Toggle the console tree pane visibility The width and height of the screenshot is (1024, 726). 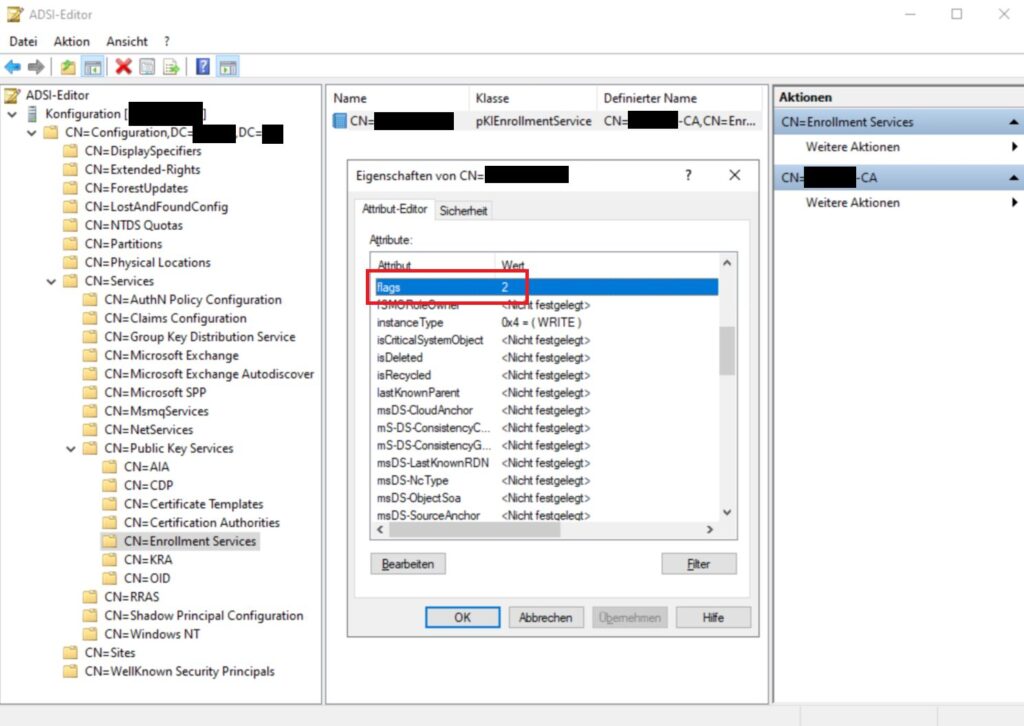click(x=92, y=67)
